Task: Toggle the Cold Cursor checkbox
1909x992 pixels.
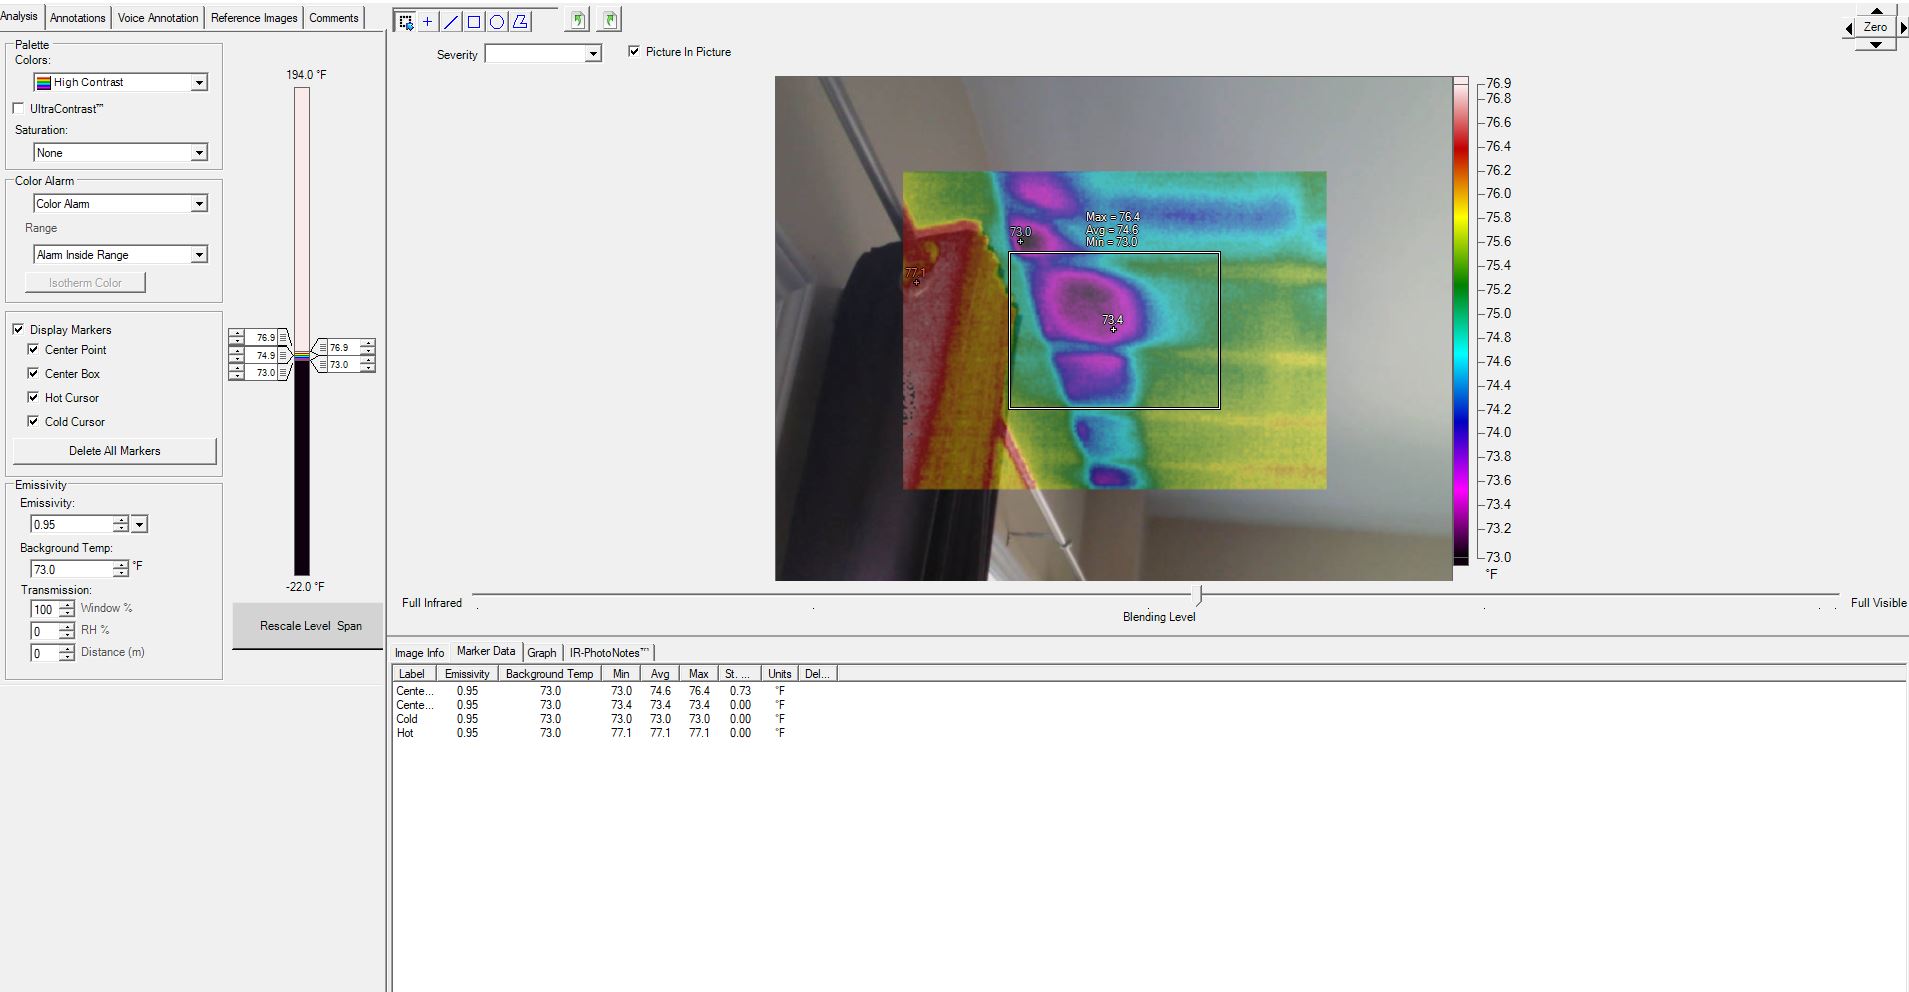Action: pyautogui.click(x=33, y=421)
